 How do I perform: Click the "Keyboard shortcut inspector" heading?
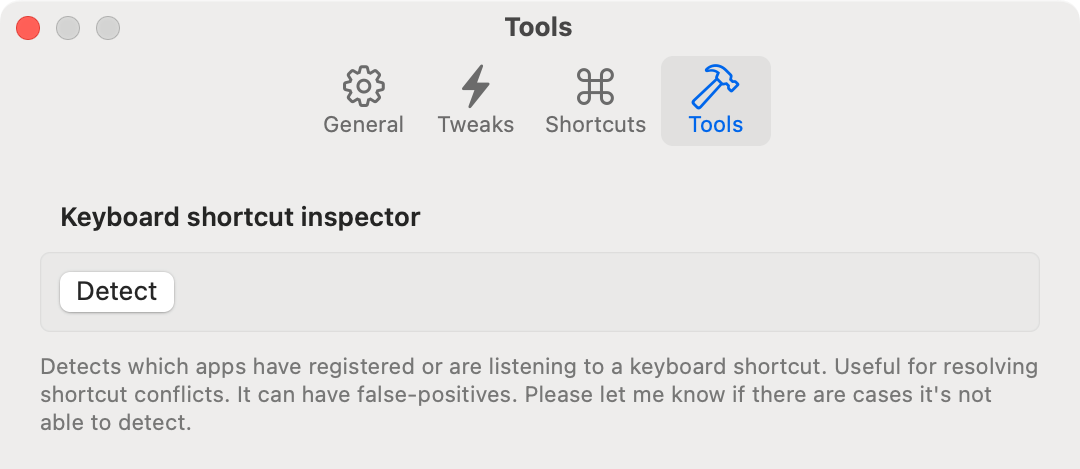[x=240, y=217]
